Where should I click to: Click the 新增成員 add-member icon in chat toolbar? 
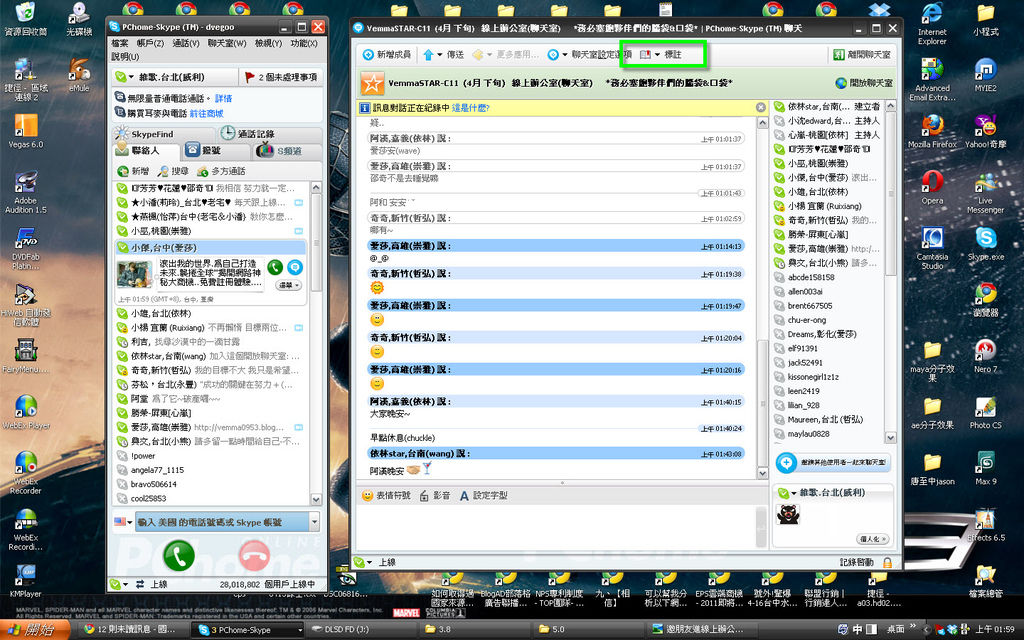368,55
